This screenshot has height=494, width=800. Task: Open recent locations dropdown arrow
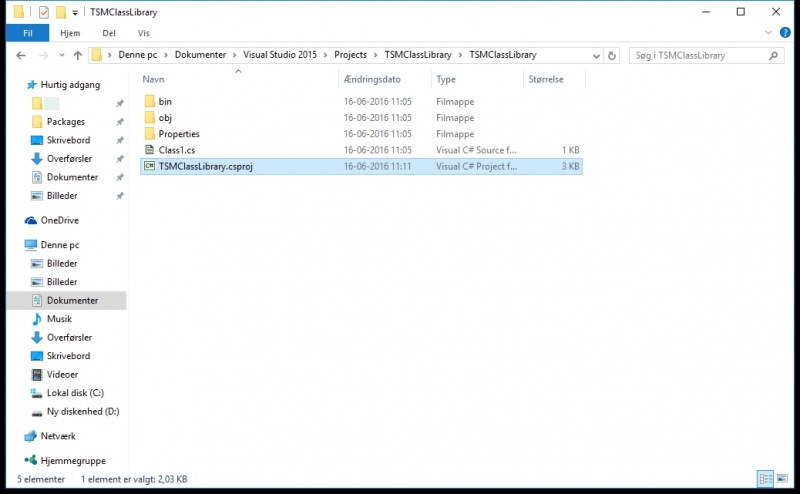62,55
